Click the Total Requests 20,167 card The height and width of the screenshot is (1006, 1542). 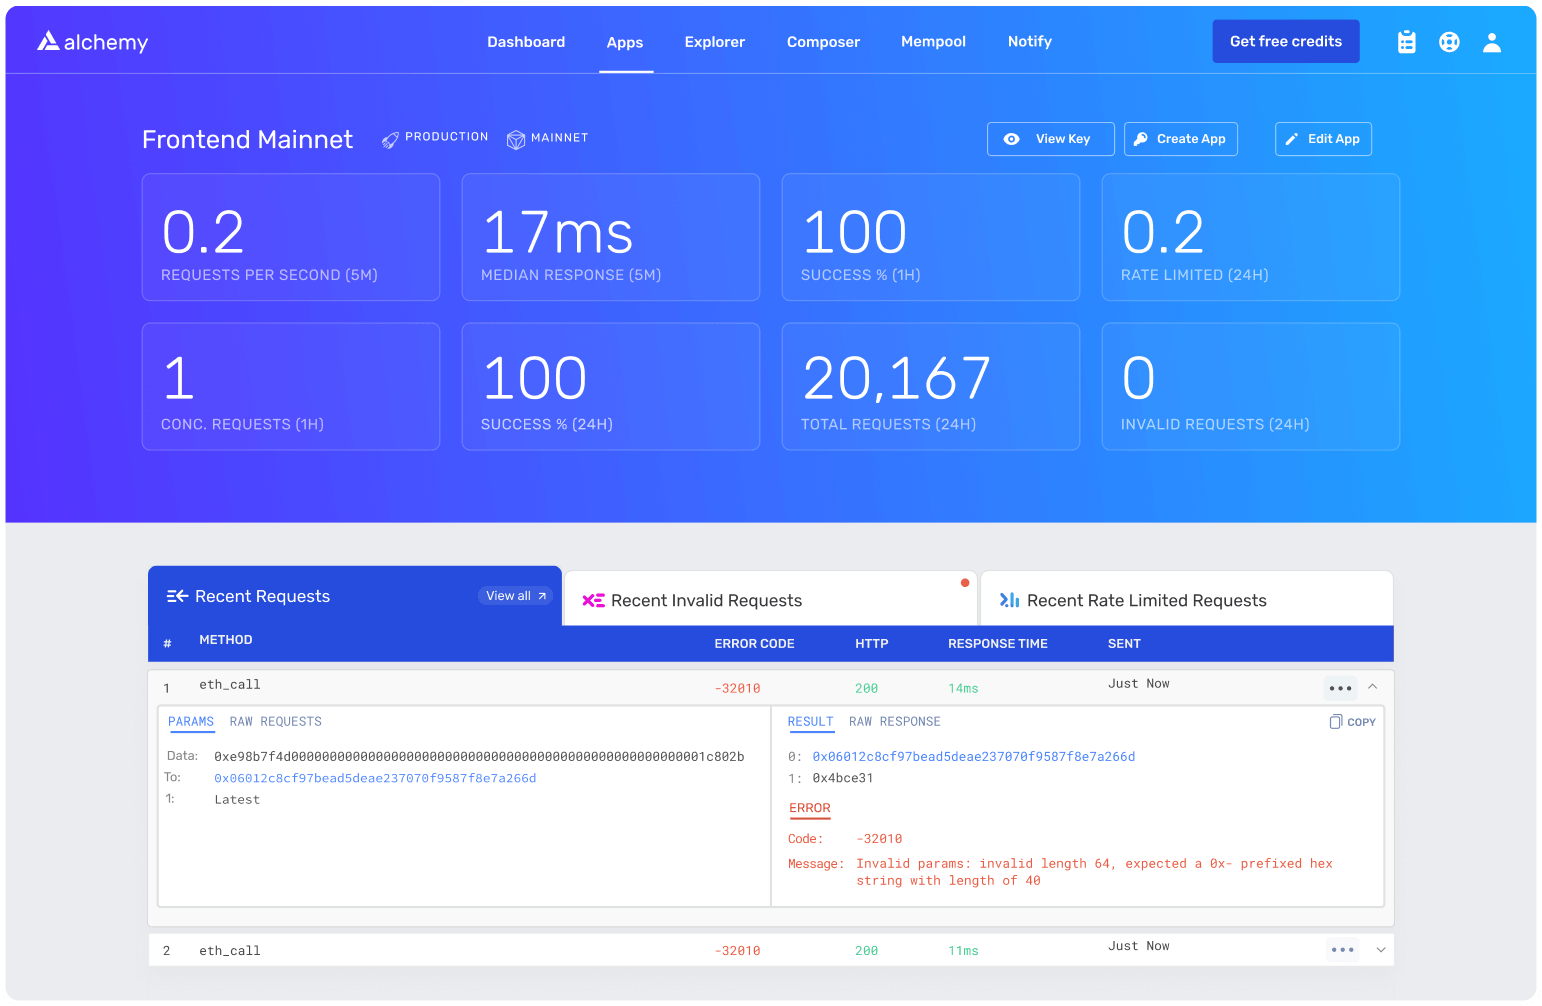point(931,386)
